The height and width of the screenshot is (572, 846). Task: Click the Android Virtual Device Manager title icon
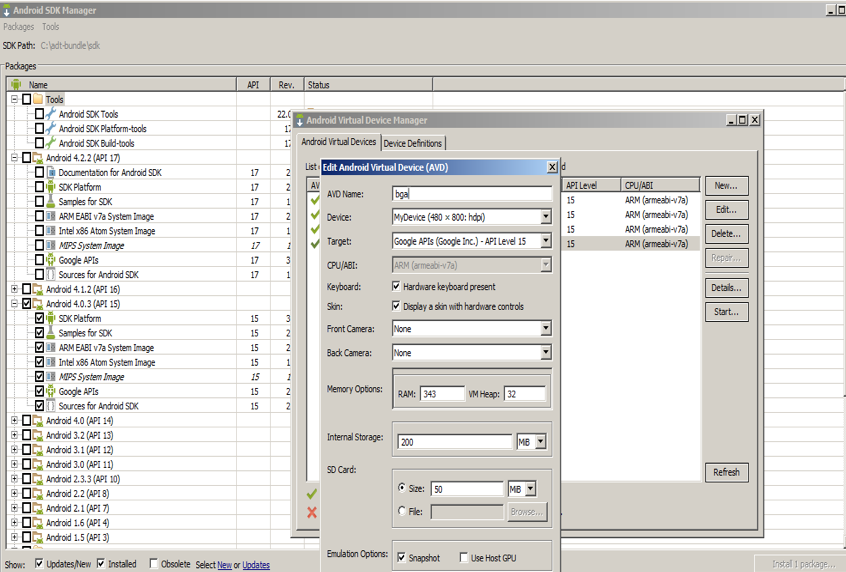(x=300, y=120)
